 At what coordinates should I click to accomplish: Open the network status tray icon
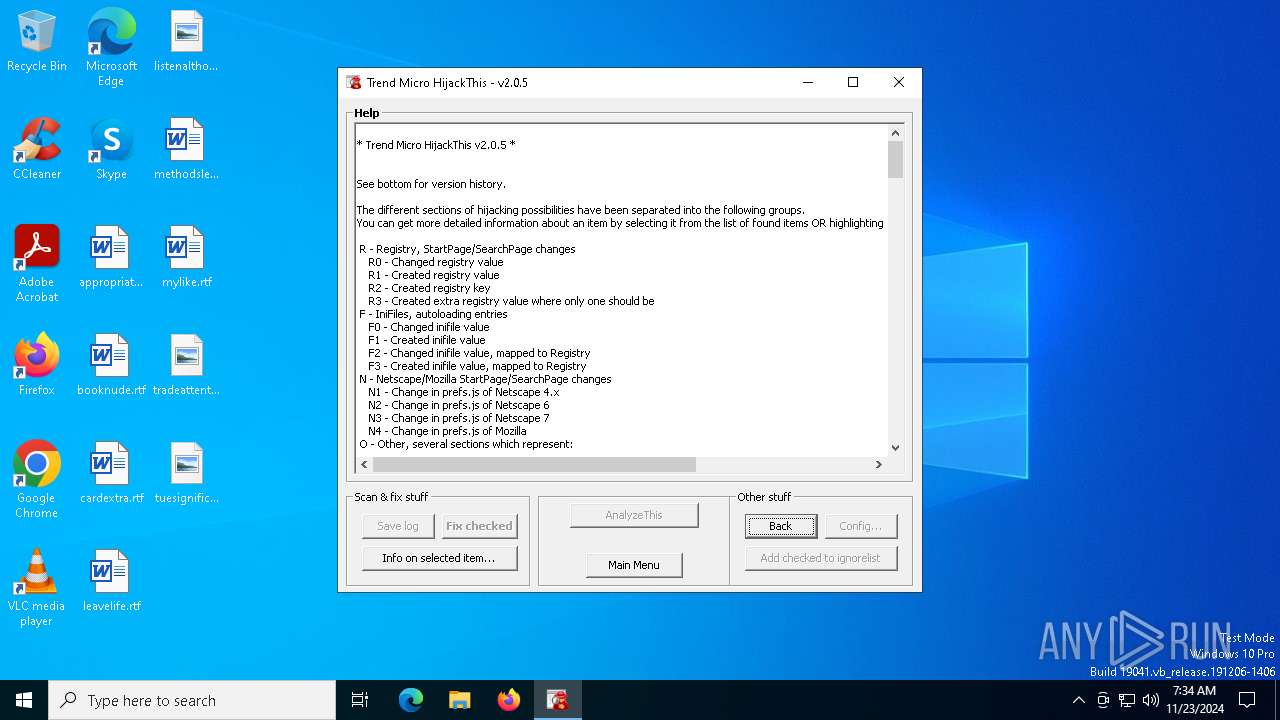click(x=1127, y=700)
